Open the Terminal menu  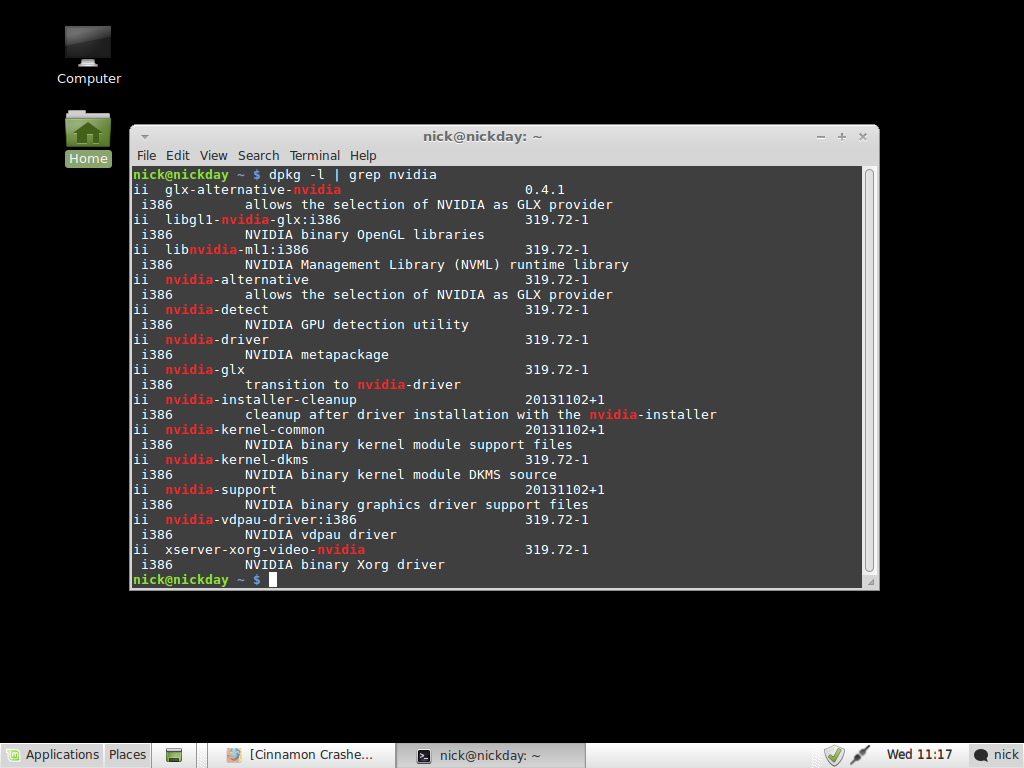pyautogui.click(x=315, y=155)
